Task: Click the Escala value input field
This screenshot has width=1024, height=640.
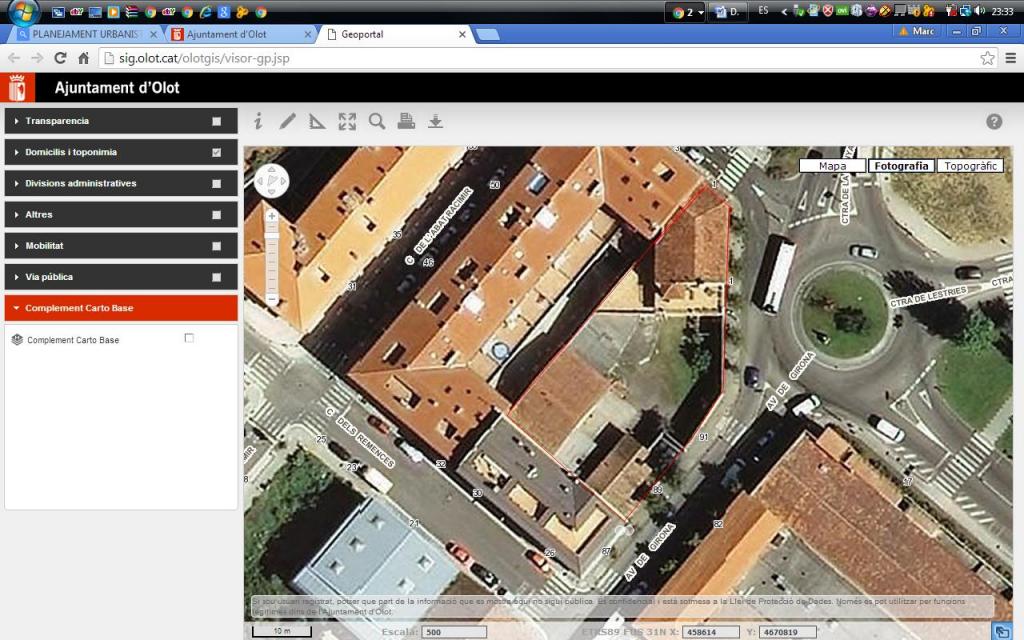Action: 453,632
